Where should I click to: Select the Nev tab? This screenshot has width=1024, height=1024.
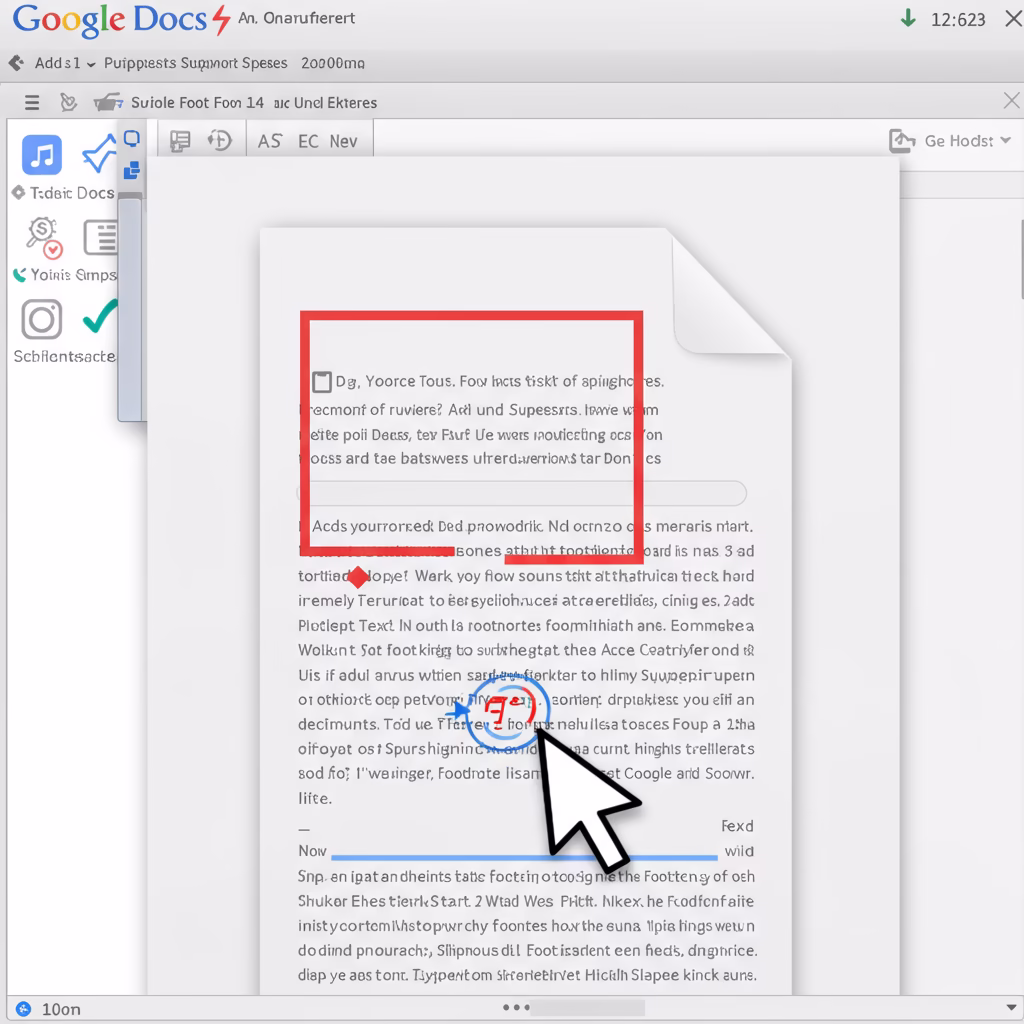click(344, 141)
